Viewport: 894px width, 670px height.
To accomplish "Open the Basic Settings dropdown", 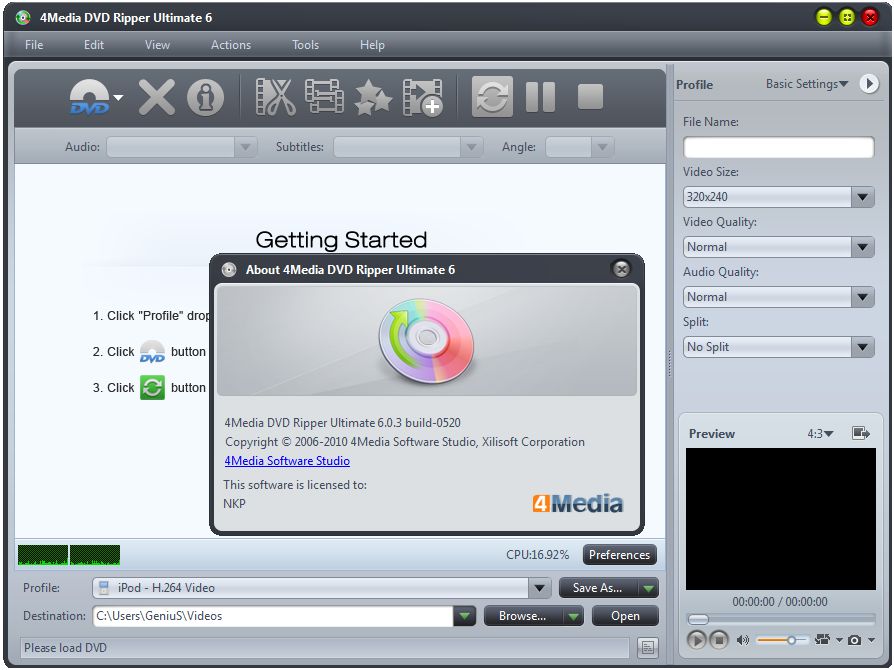I will 806,84.
